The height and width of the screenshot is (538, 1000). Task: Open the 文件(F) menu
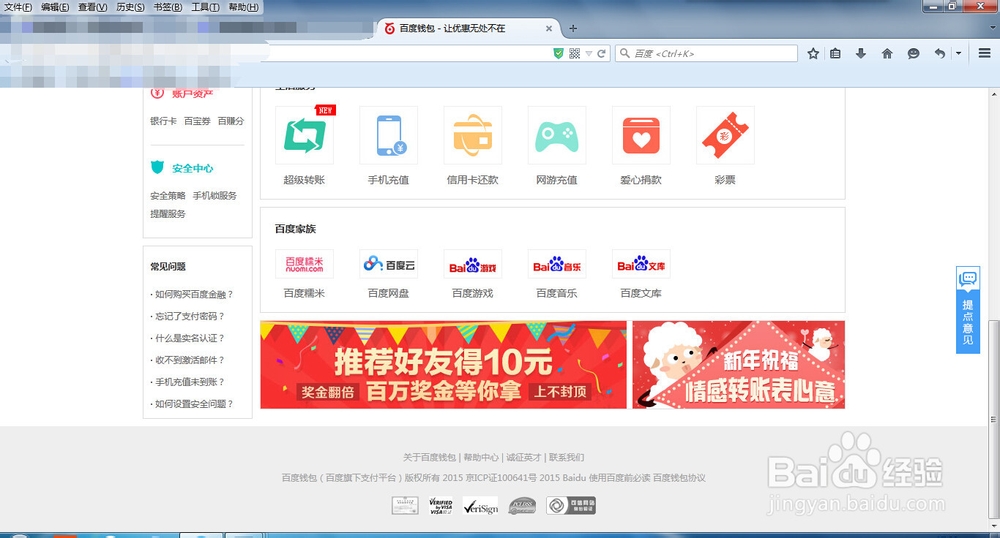click(18, 7)
